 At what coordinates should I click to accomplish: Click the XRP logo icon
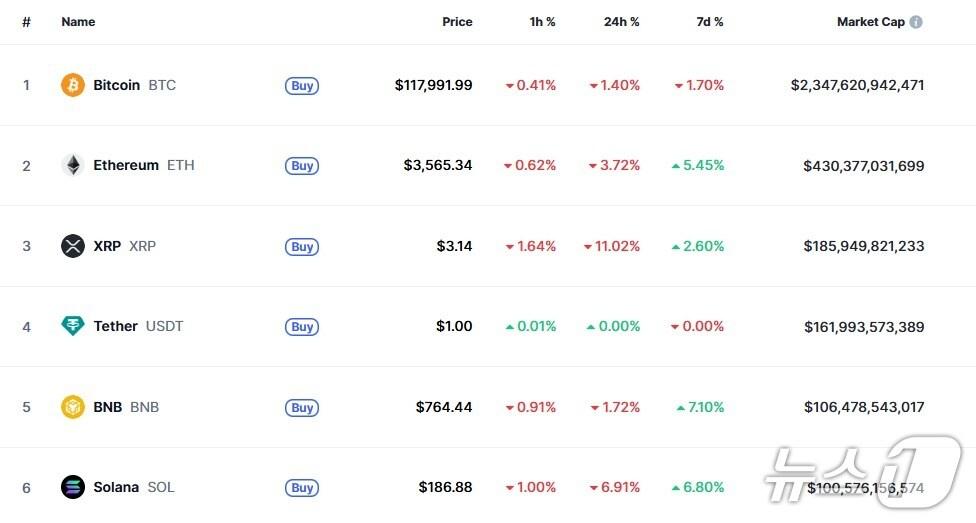(x=73, y=246)
